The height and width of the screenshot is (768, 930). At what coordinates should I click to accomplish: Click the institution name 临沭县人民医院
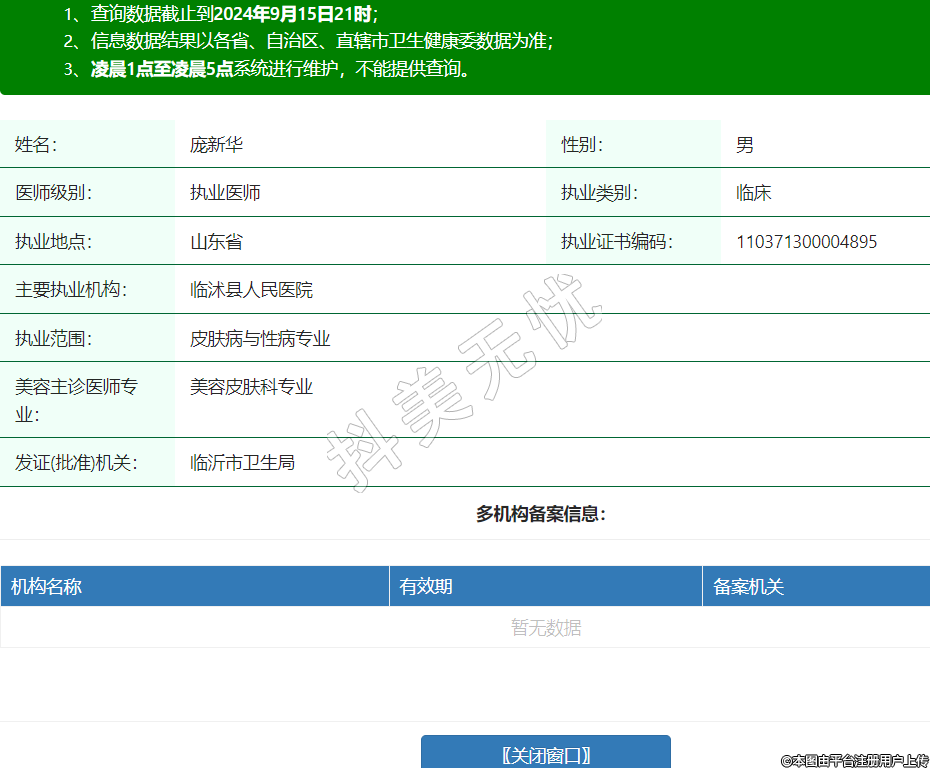click(x=251, y=290)
